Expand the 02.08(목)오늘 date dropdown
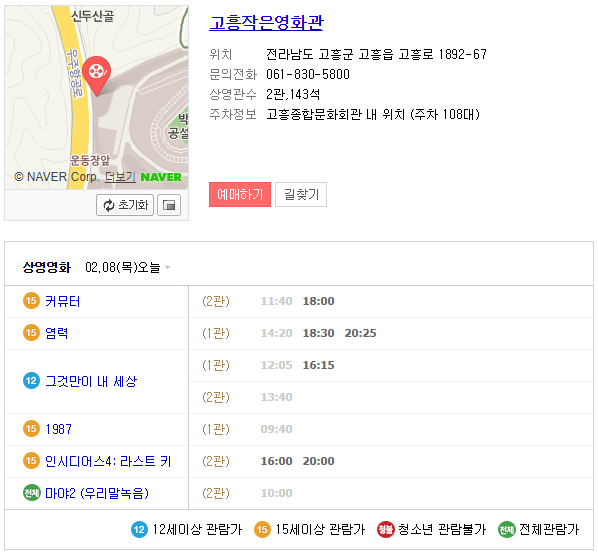This screenshot has height=553, width=598. click(127, 267)
